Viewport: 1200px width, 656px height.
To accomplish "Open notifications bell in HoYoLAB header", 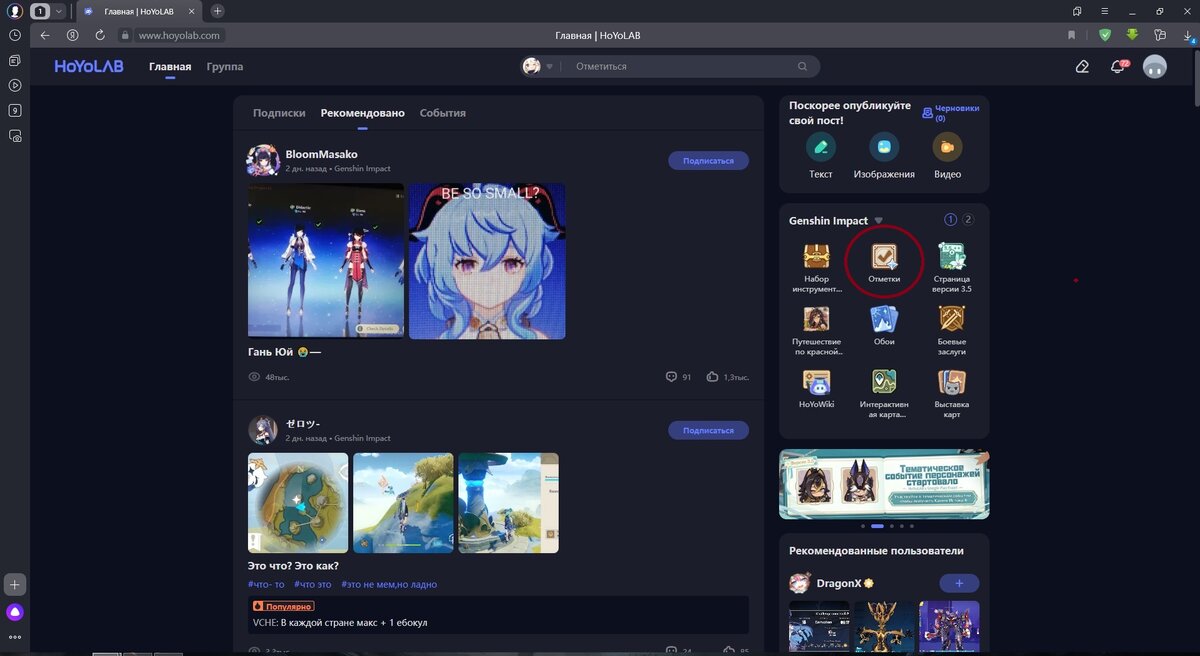I will 1118,67.
